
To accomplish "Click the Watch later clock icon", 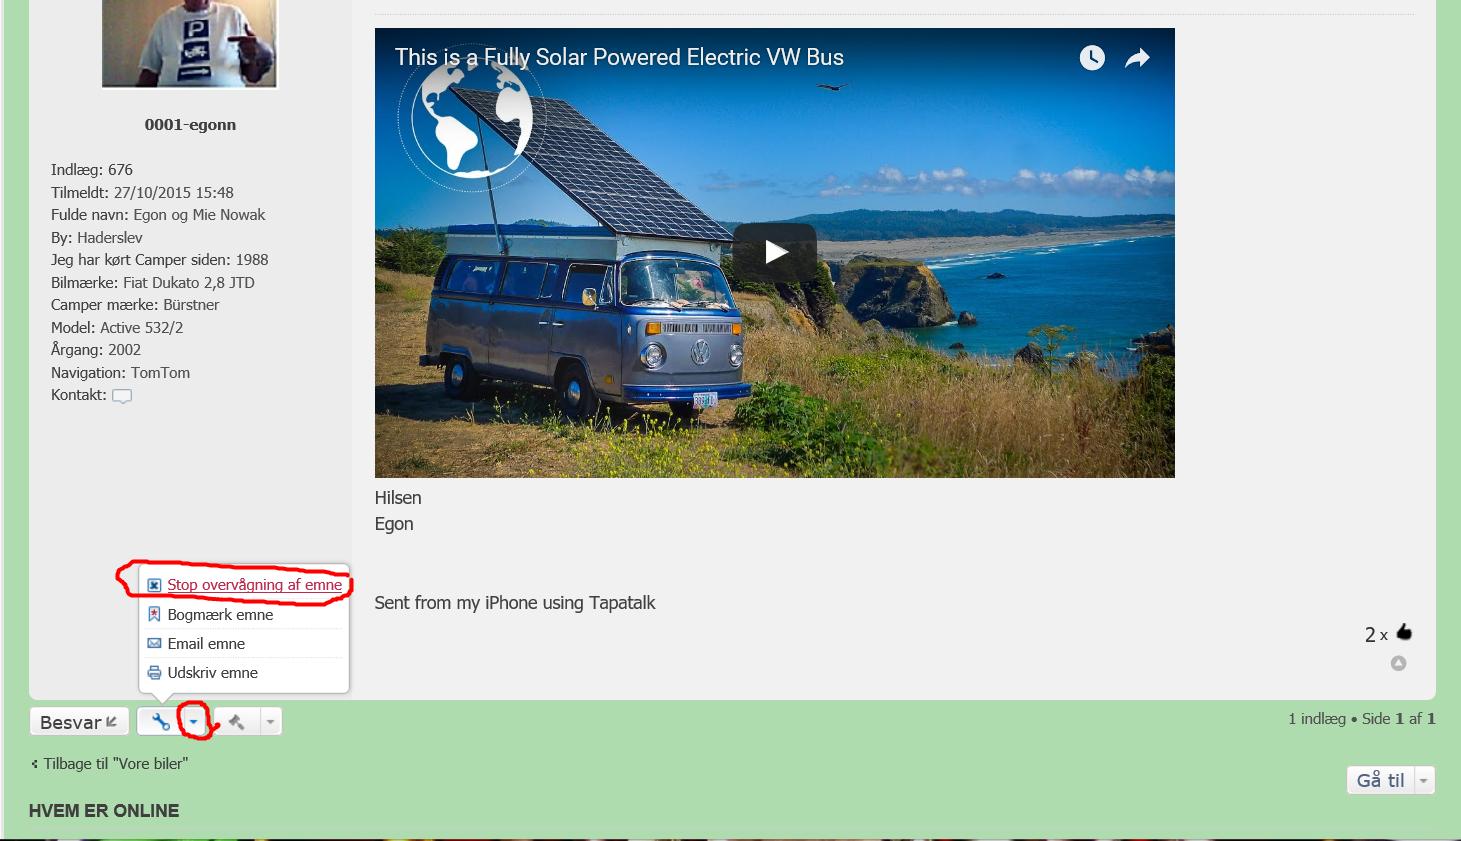I will [x=1092, y=58].
